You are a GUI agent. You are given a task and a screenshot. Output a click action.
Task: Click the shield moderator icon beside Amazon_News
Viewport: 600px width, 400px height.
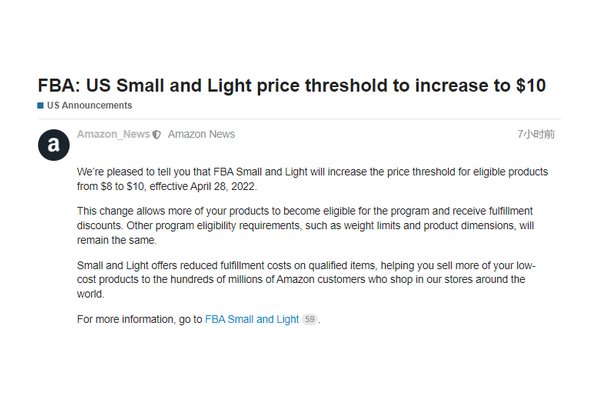pyautogui.click(x=157, y=135)
